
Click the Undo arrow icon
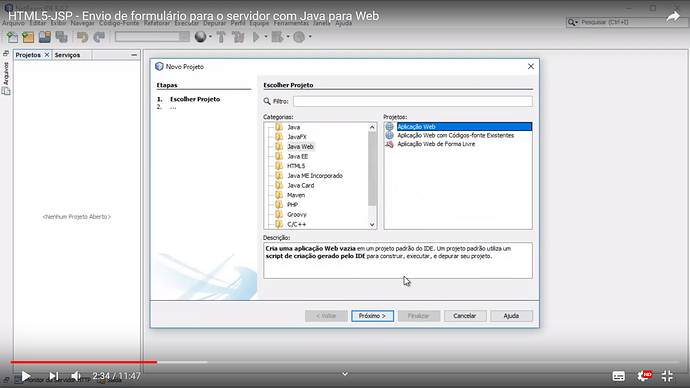82,37
